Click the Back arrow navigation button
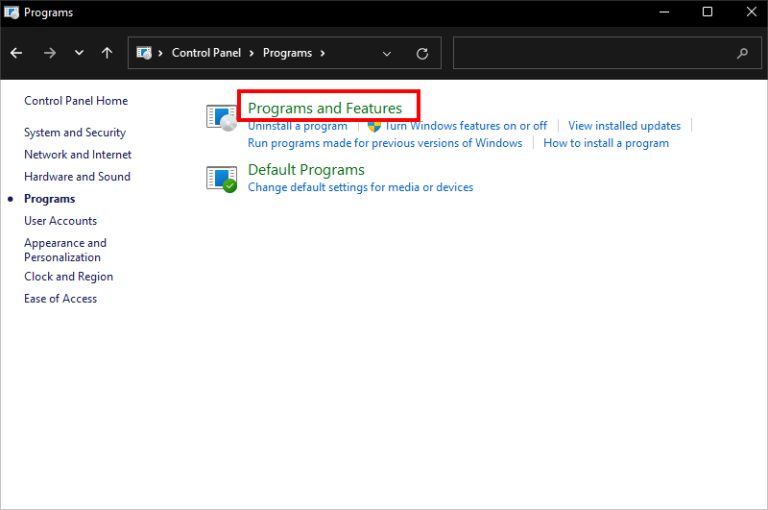Viewport: 768px width, 510px height. click(17, 53)
